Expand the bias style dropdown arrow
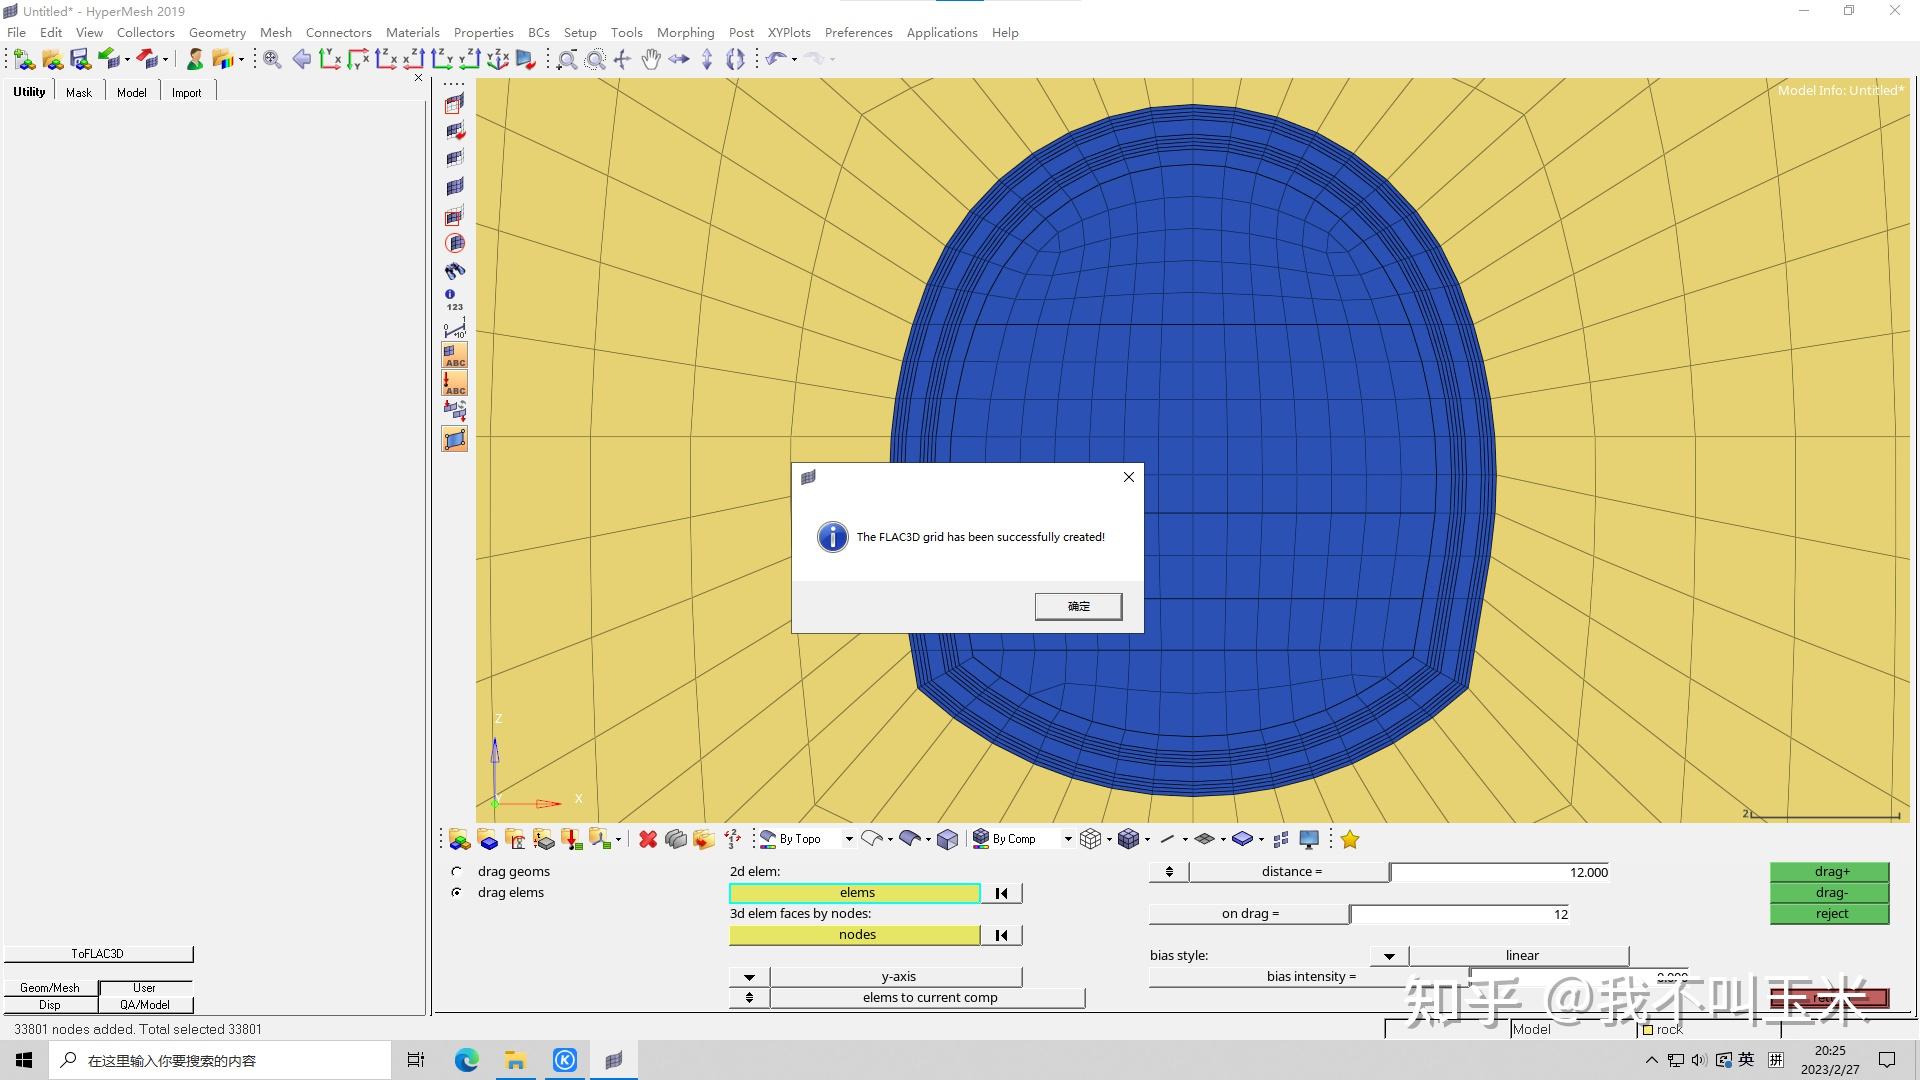This screenshot has height=1080, width=1920. 1389,955
